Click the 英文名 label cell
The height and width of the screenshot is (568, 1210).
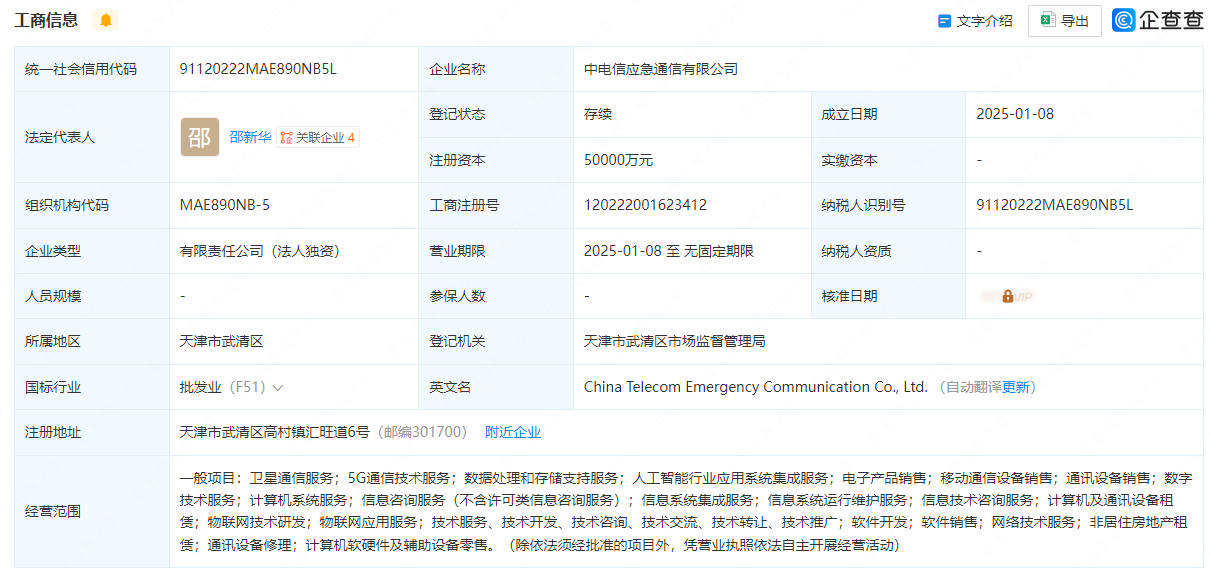[x=496, y=387]
